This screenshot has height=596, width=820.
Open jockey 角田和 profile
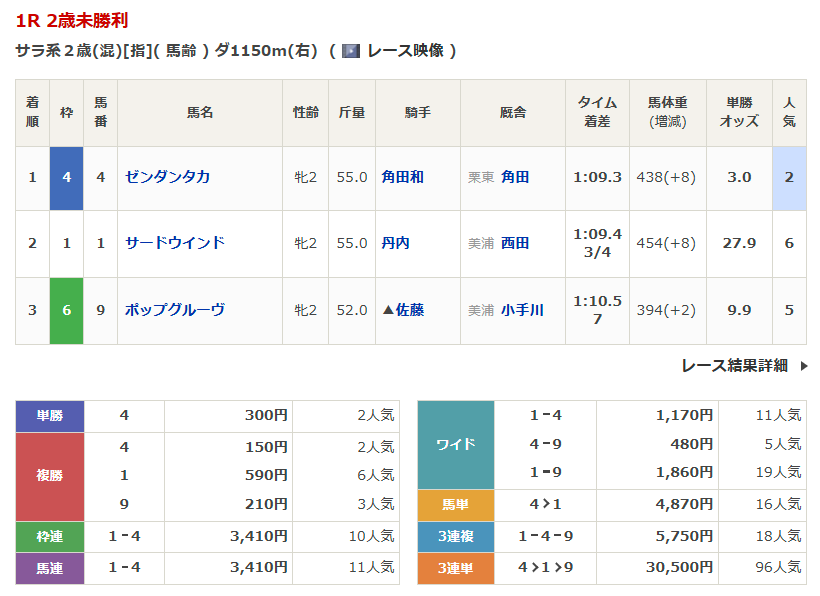402,177
